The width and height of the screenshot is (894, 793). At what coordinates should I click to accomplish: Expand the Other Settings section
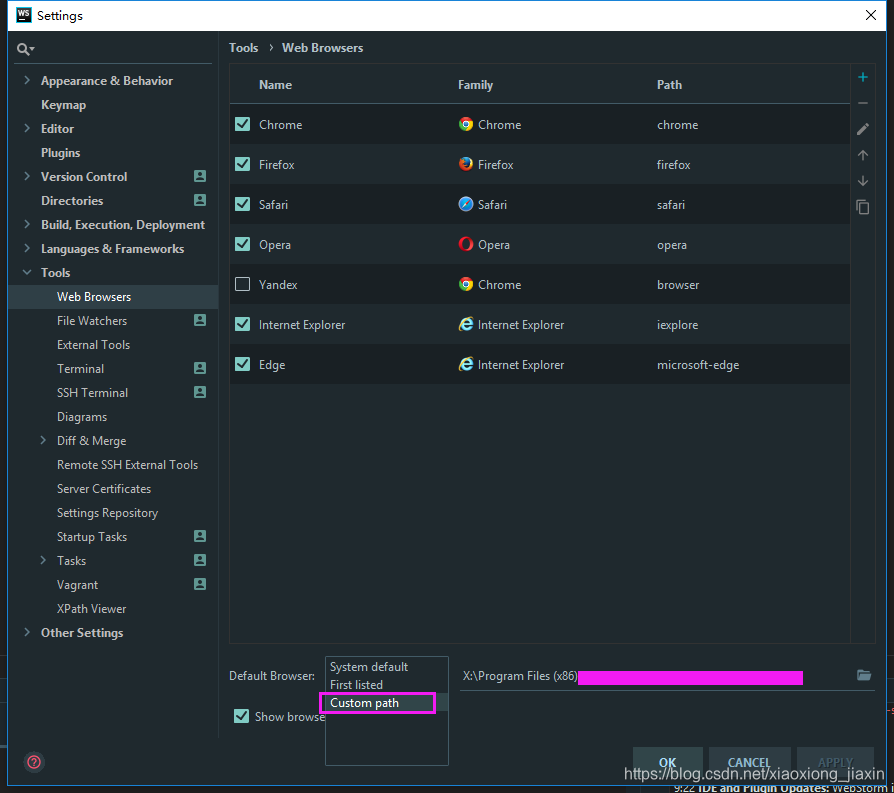(27, 632)
